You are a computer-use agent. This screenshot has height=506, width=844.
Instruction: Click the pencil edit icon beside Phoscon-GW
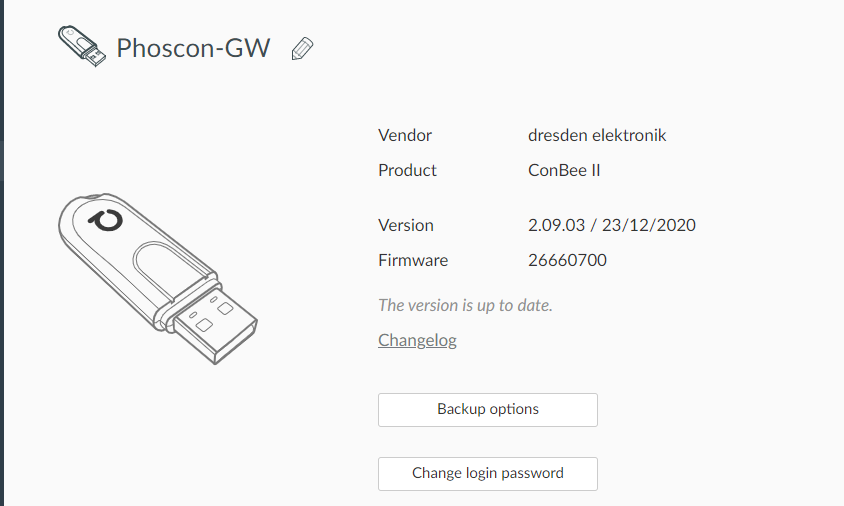(x=302, y=48)
